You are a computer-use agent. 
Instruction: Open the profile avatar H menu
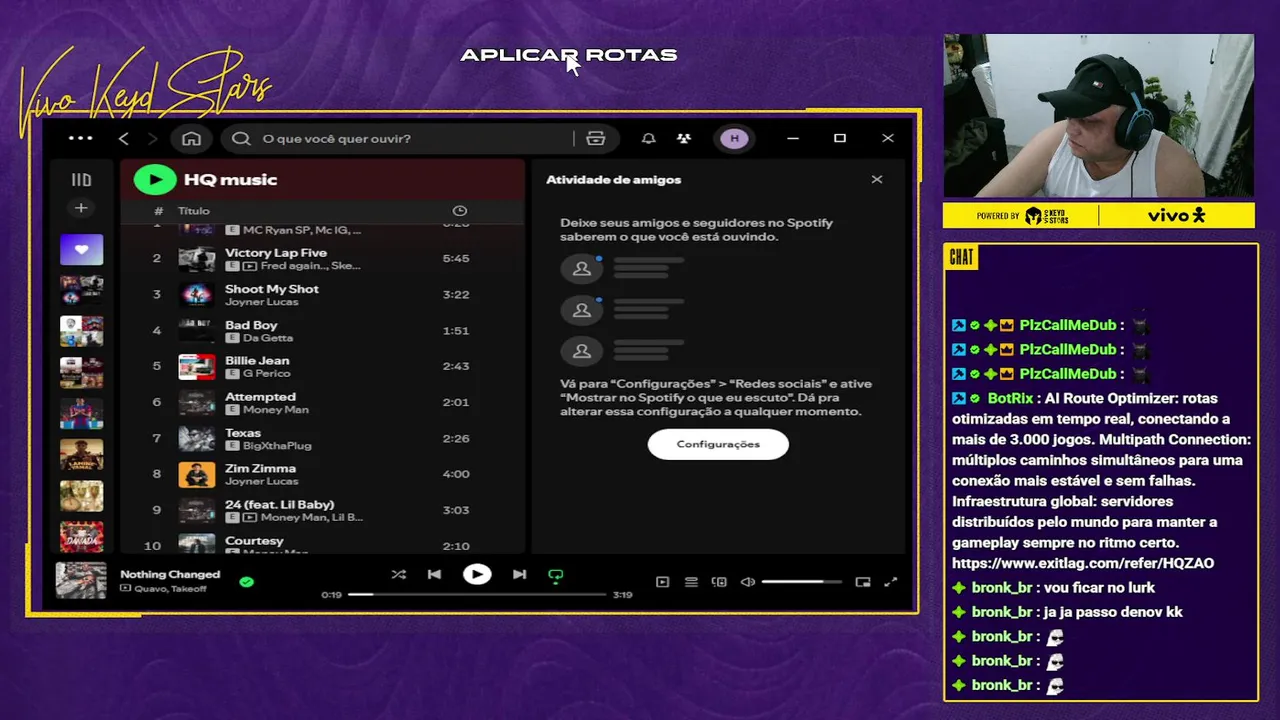pos(735,138)
